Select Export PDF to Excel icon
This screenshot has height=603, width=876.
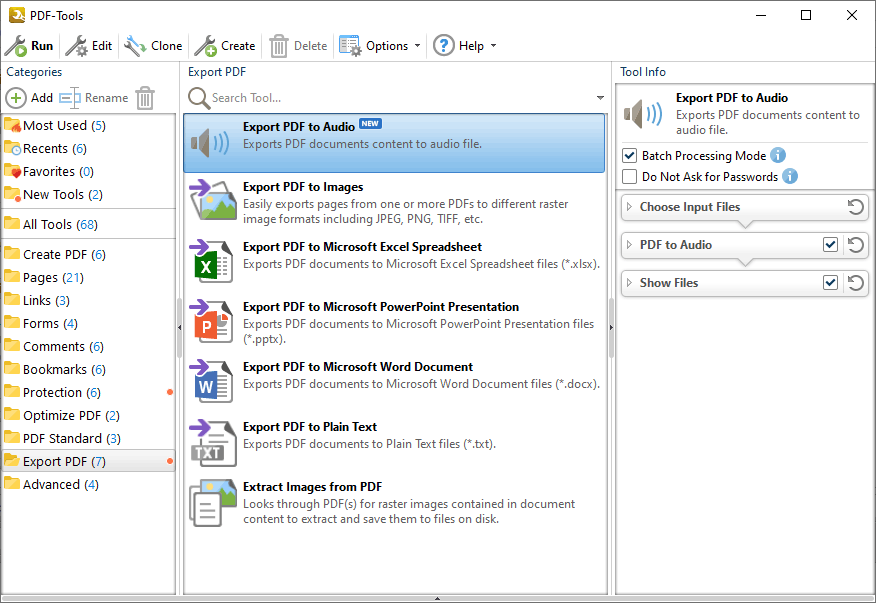point(212,260)
